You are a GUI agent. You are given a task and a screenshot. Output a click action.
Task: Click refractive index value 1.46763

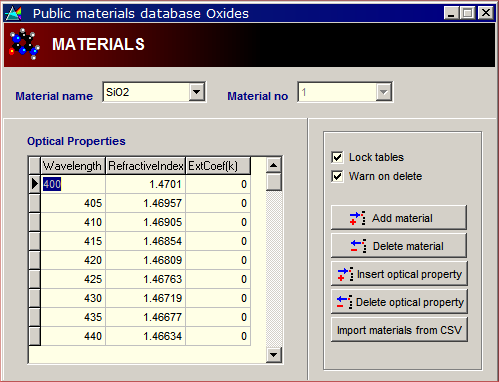[x=146, y=279]
